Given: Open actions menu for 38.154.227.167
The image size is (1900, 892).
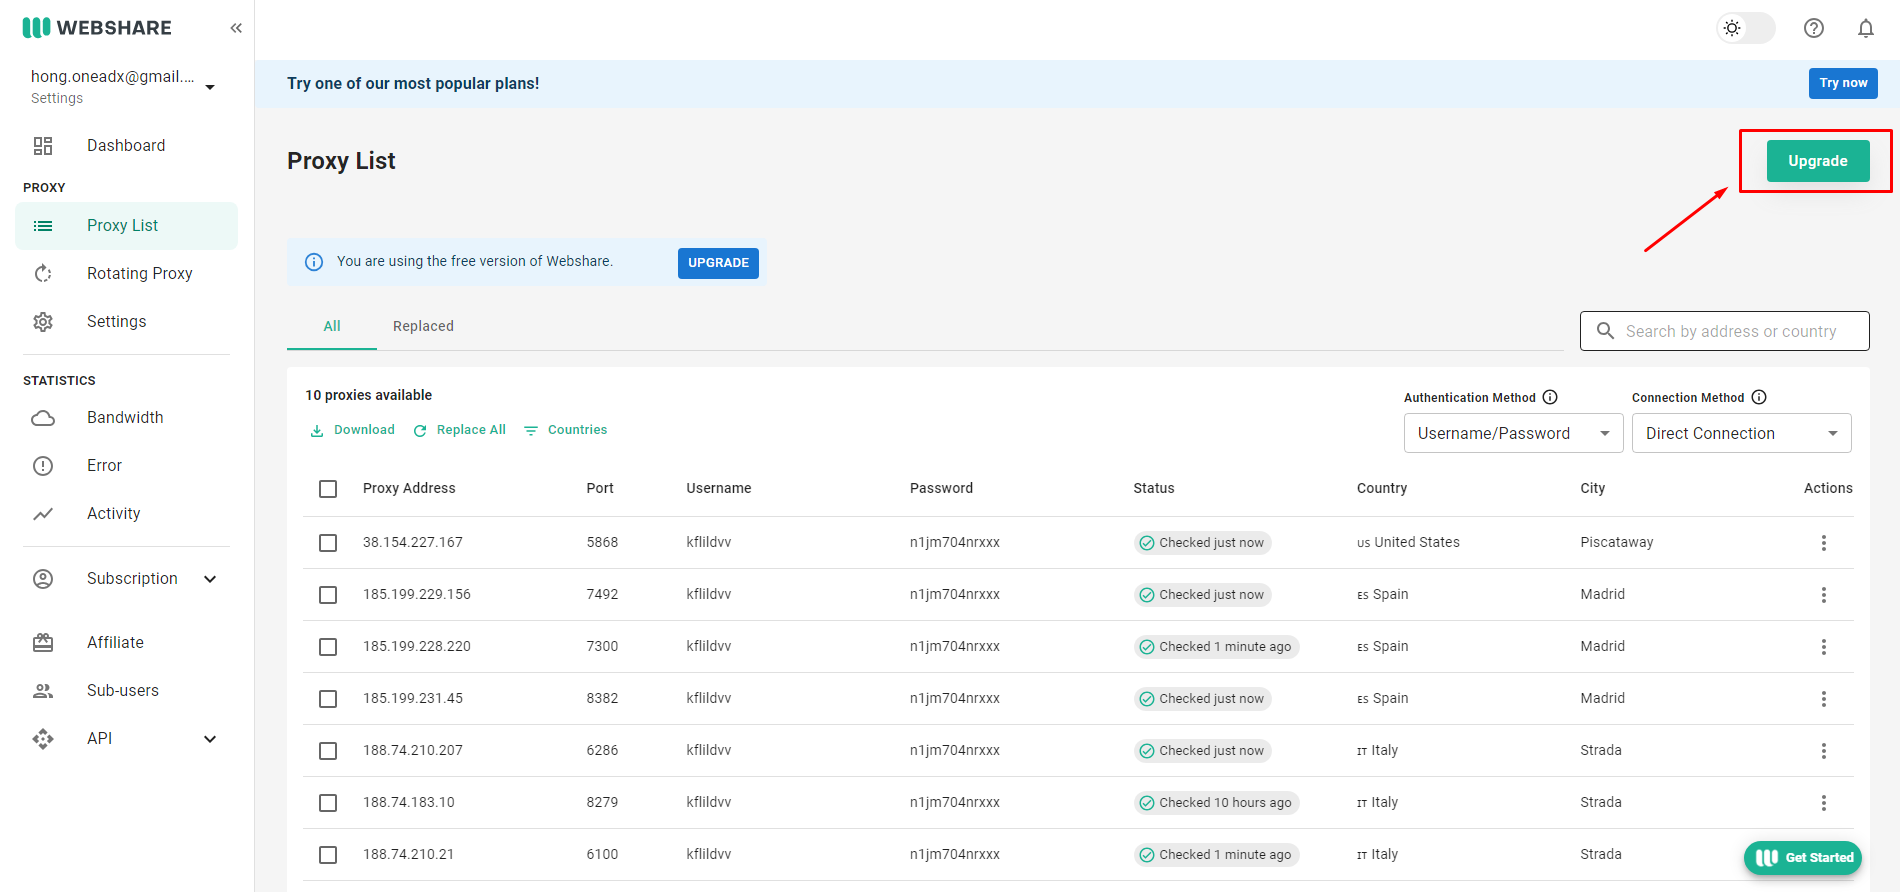Looking at the screenshot, I should point(1824,543).
